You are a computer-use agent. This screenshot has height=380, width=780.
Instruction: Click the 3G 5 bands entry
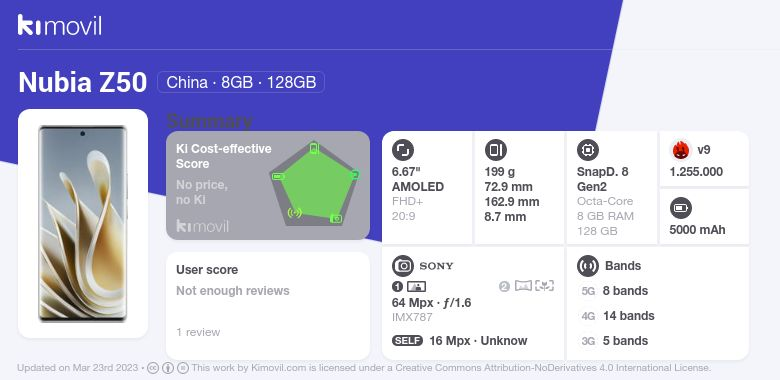[615, 341]
